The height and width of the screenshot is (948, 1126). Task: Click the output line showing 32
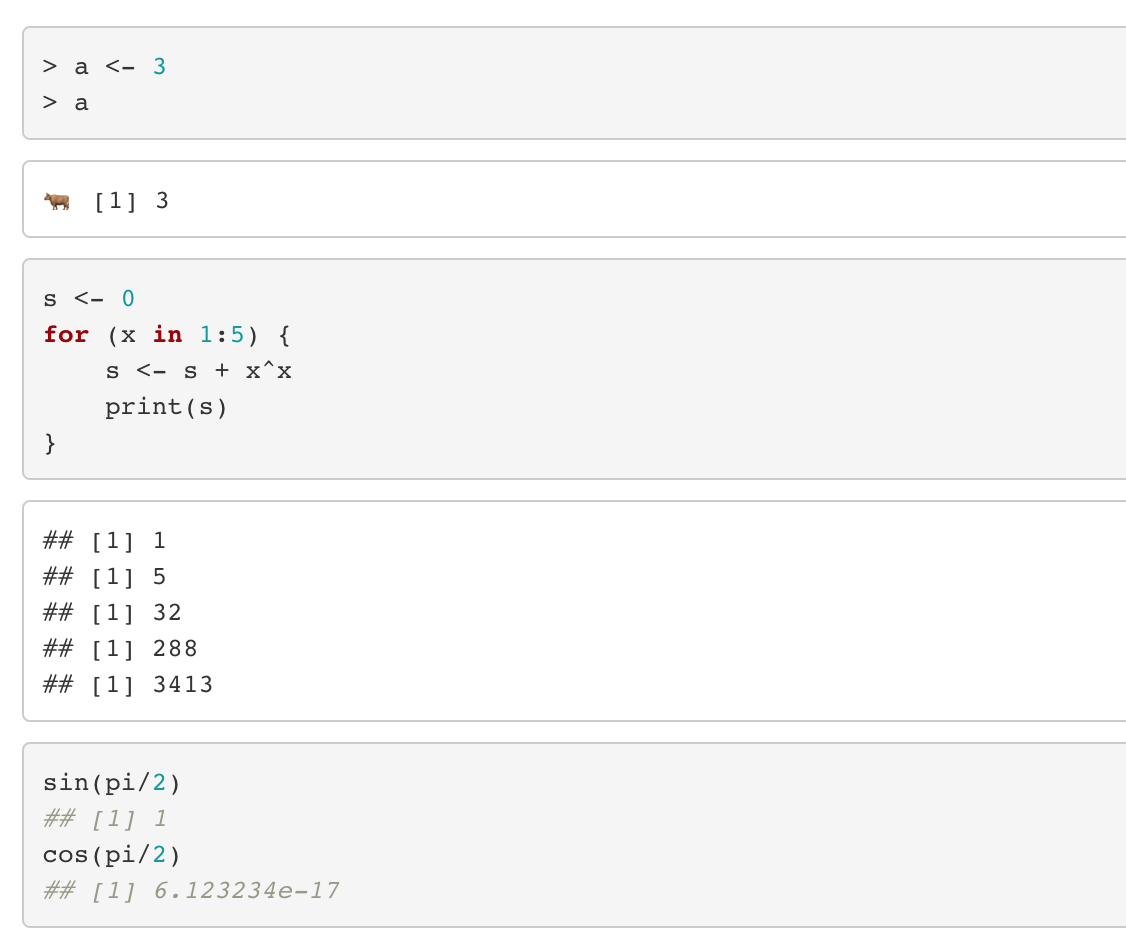(x=113, y=613)
